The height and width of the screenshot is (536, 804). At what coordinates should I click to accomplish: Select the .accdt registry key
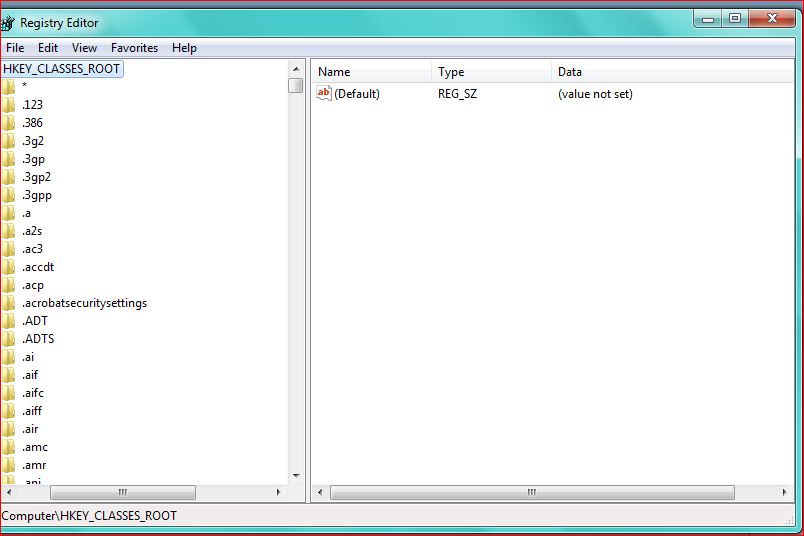38,267
